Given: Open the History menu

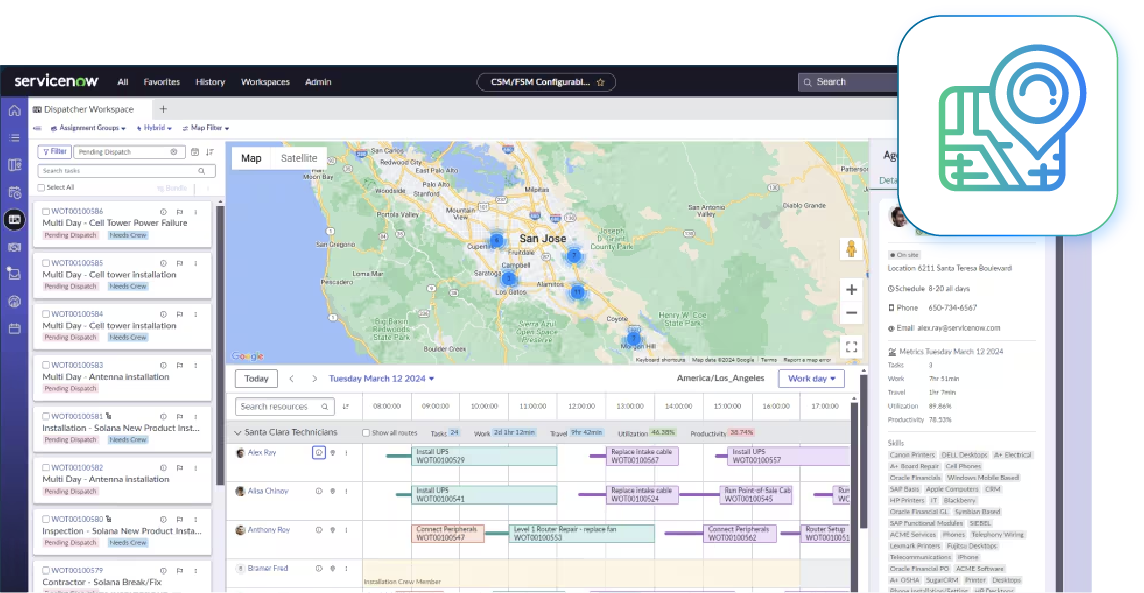Looking at the screenshot, I should pos(210,82).
